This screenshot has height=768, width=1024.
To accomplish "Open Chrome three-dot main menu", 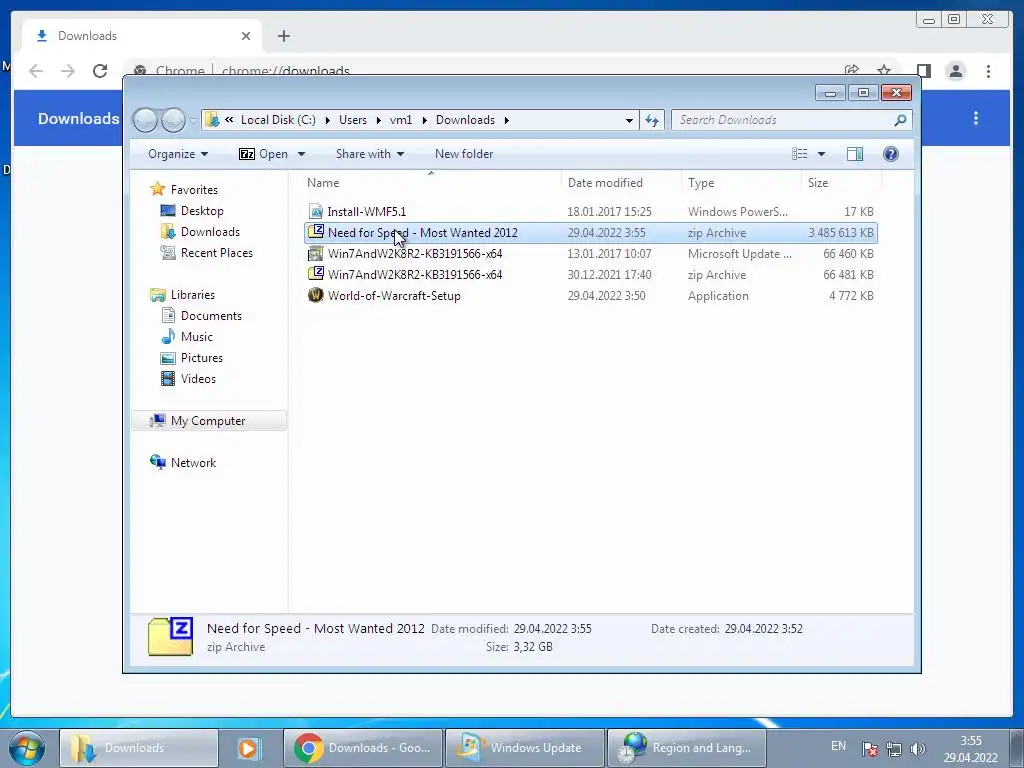I will 988,71.
